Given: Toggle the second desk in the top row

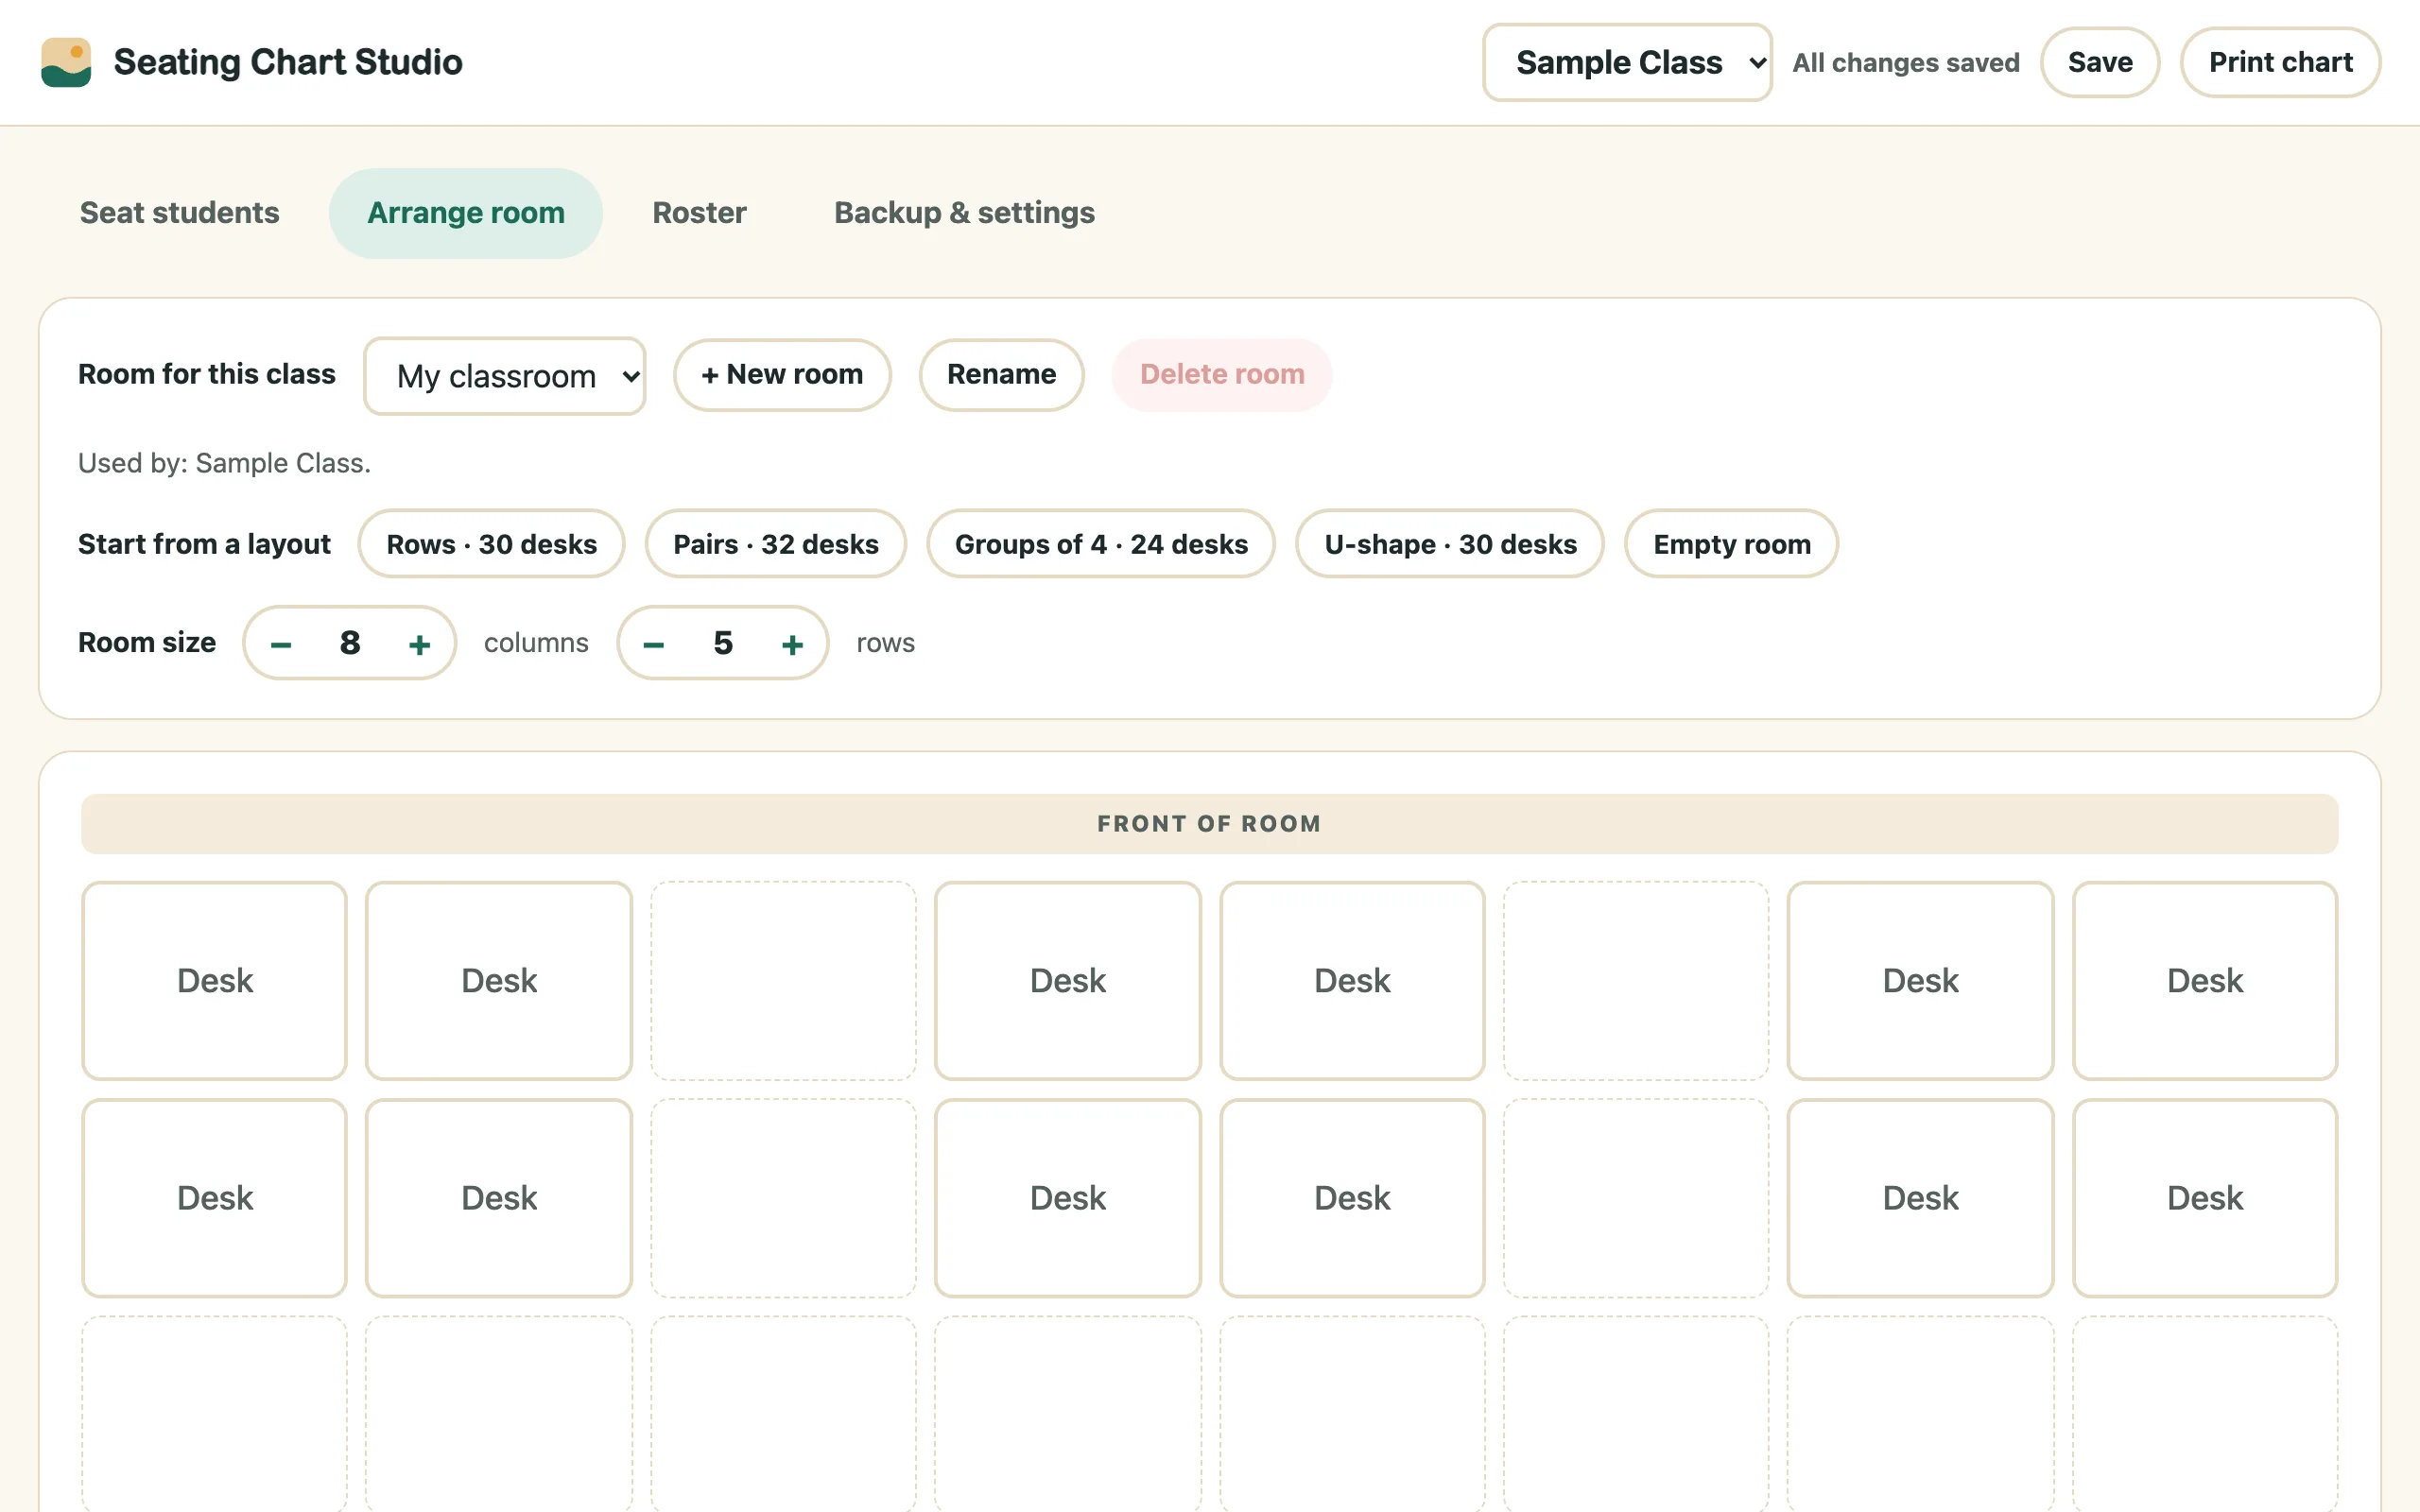Looking at the screenshot, I should (499, 980).
